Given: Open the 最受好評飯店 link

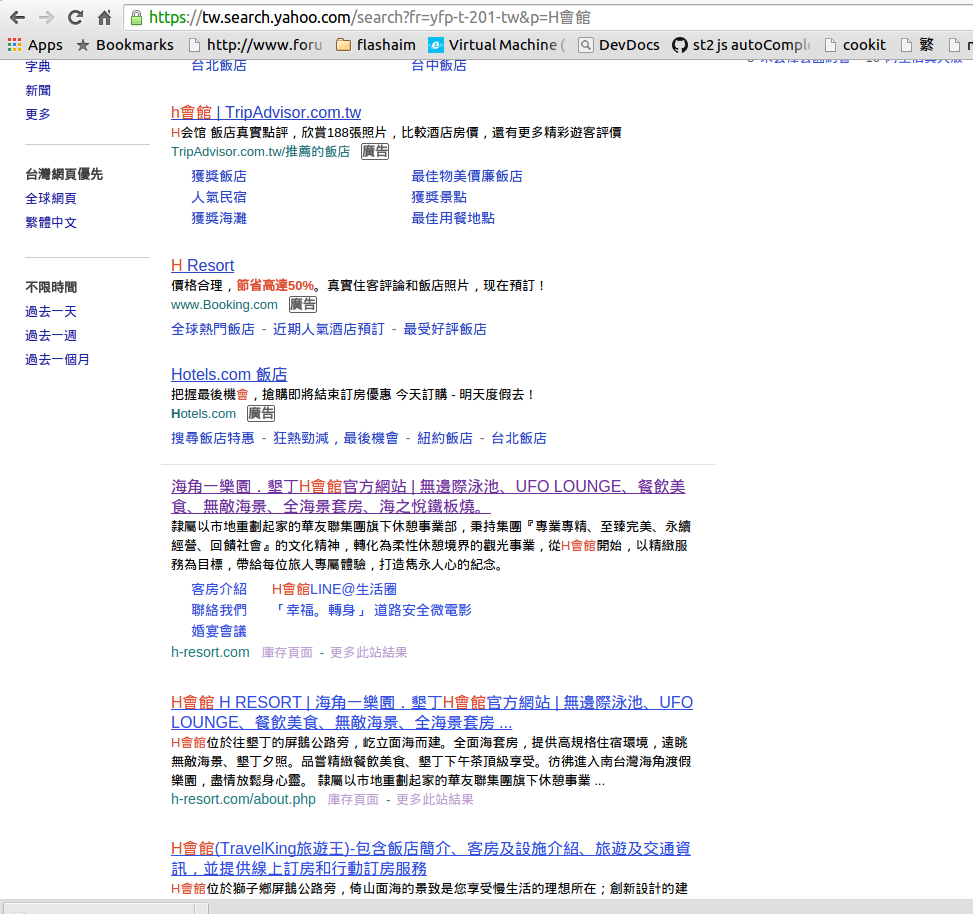Looking at the screenshot, I should pos(445,329).
